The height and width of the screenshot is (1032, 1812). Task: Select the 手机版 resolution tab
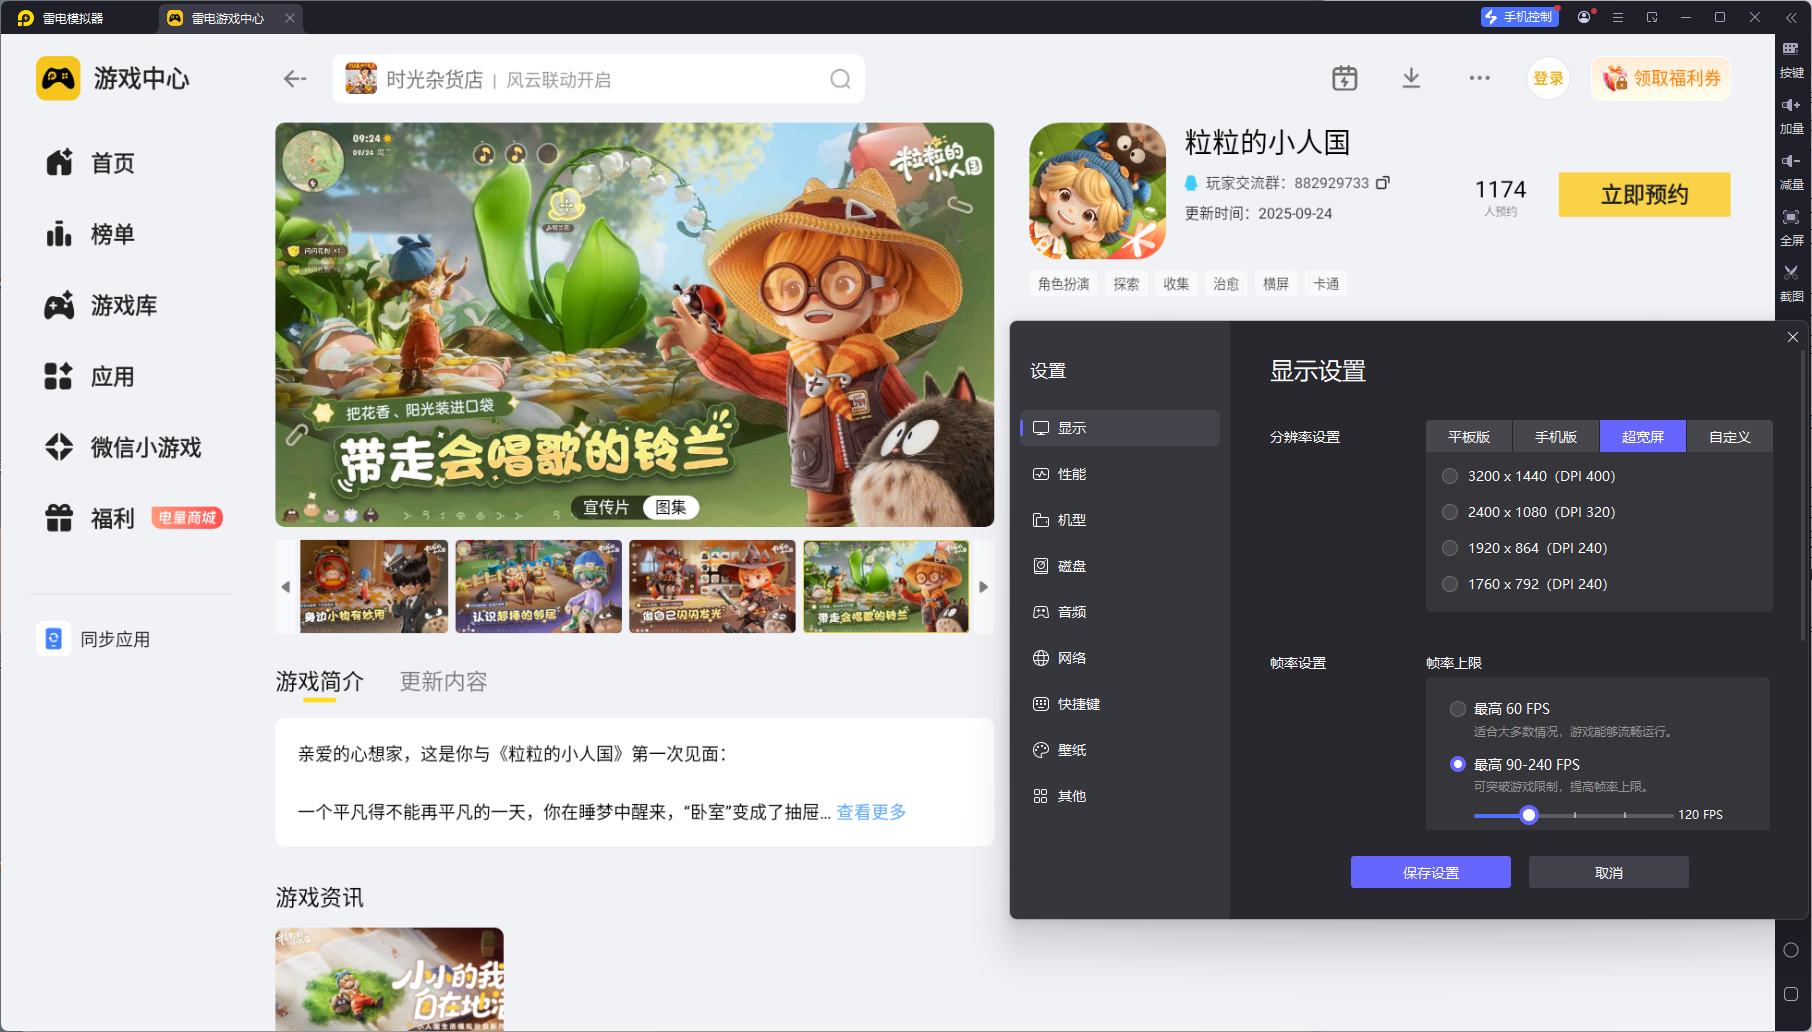(x=1556, y=437)
